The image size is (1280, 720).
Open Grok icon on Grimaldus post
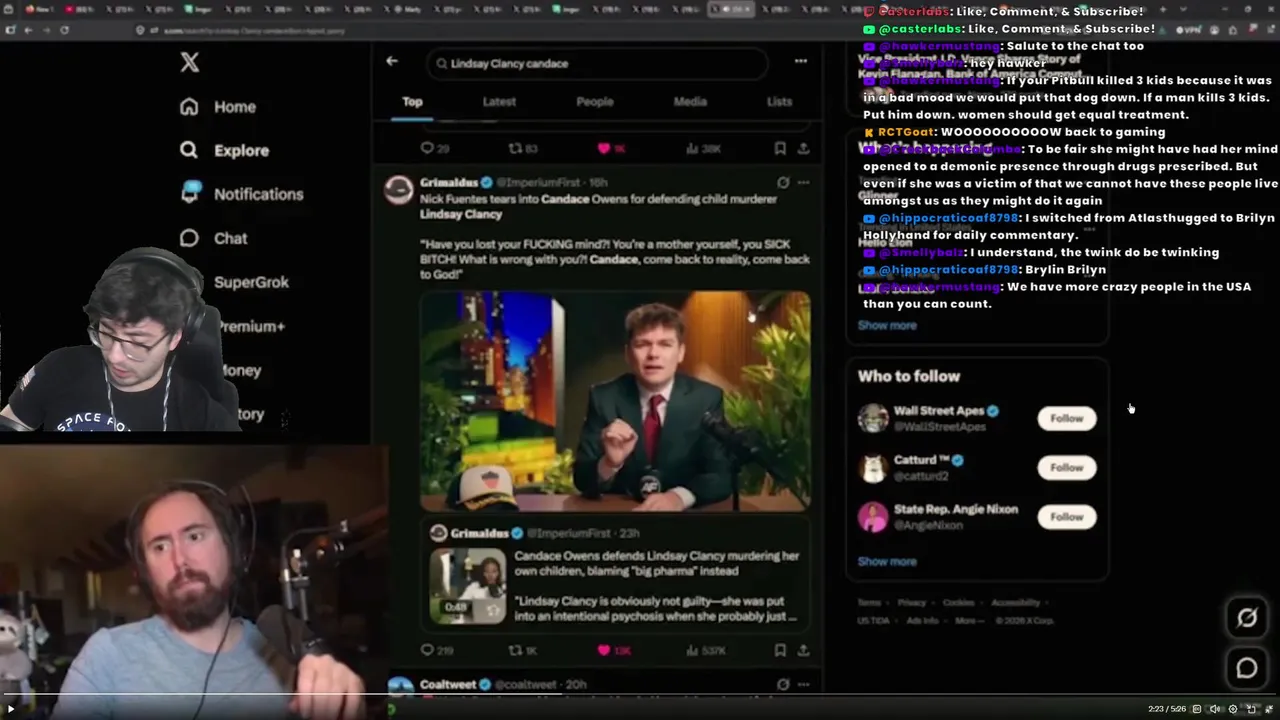click(x=783, y=182)
